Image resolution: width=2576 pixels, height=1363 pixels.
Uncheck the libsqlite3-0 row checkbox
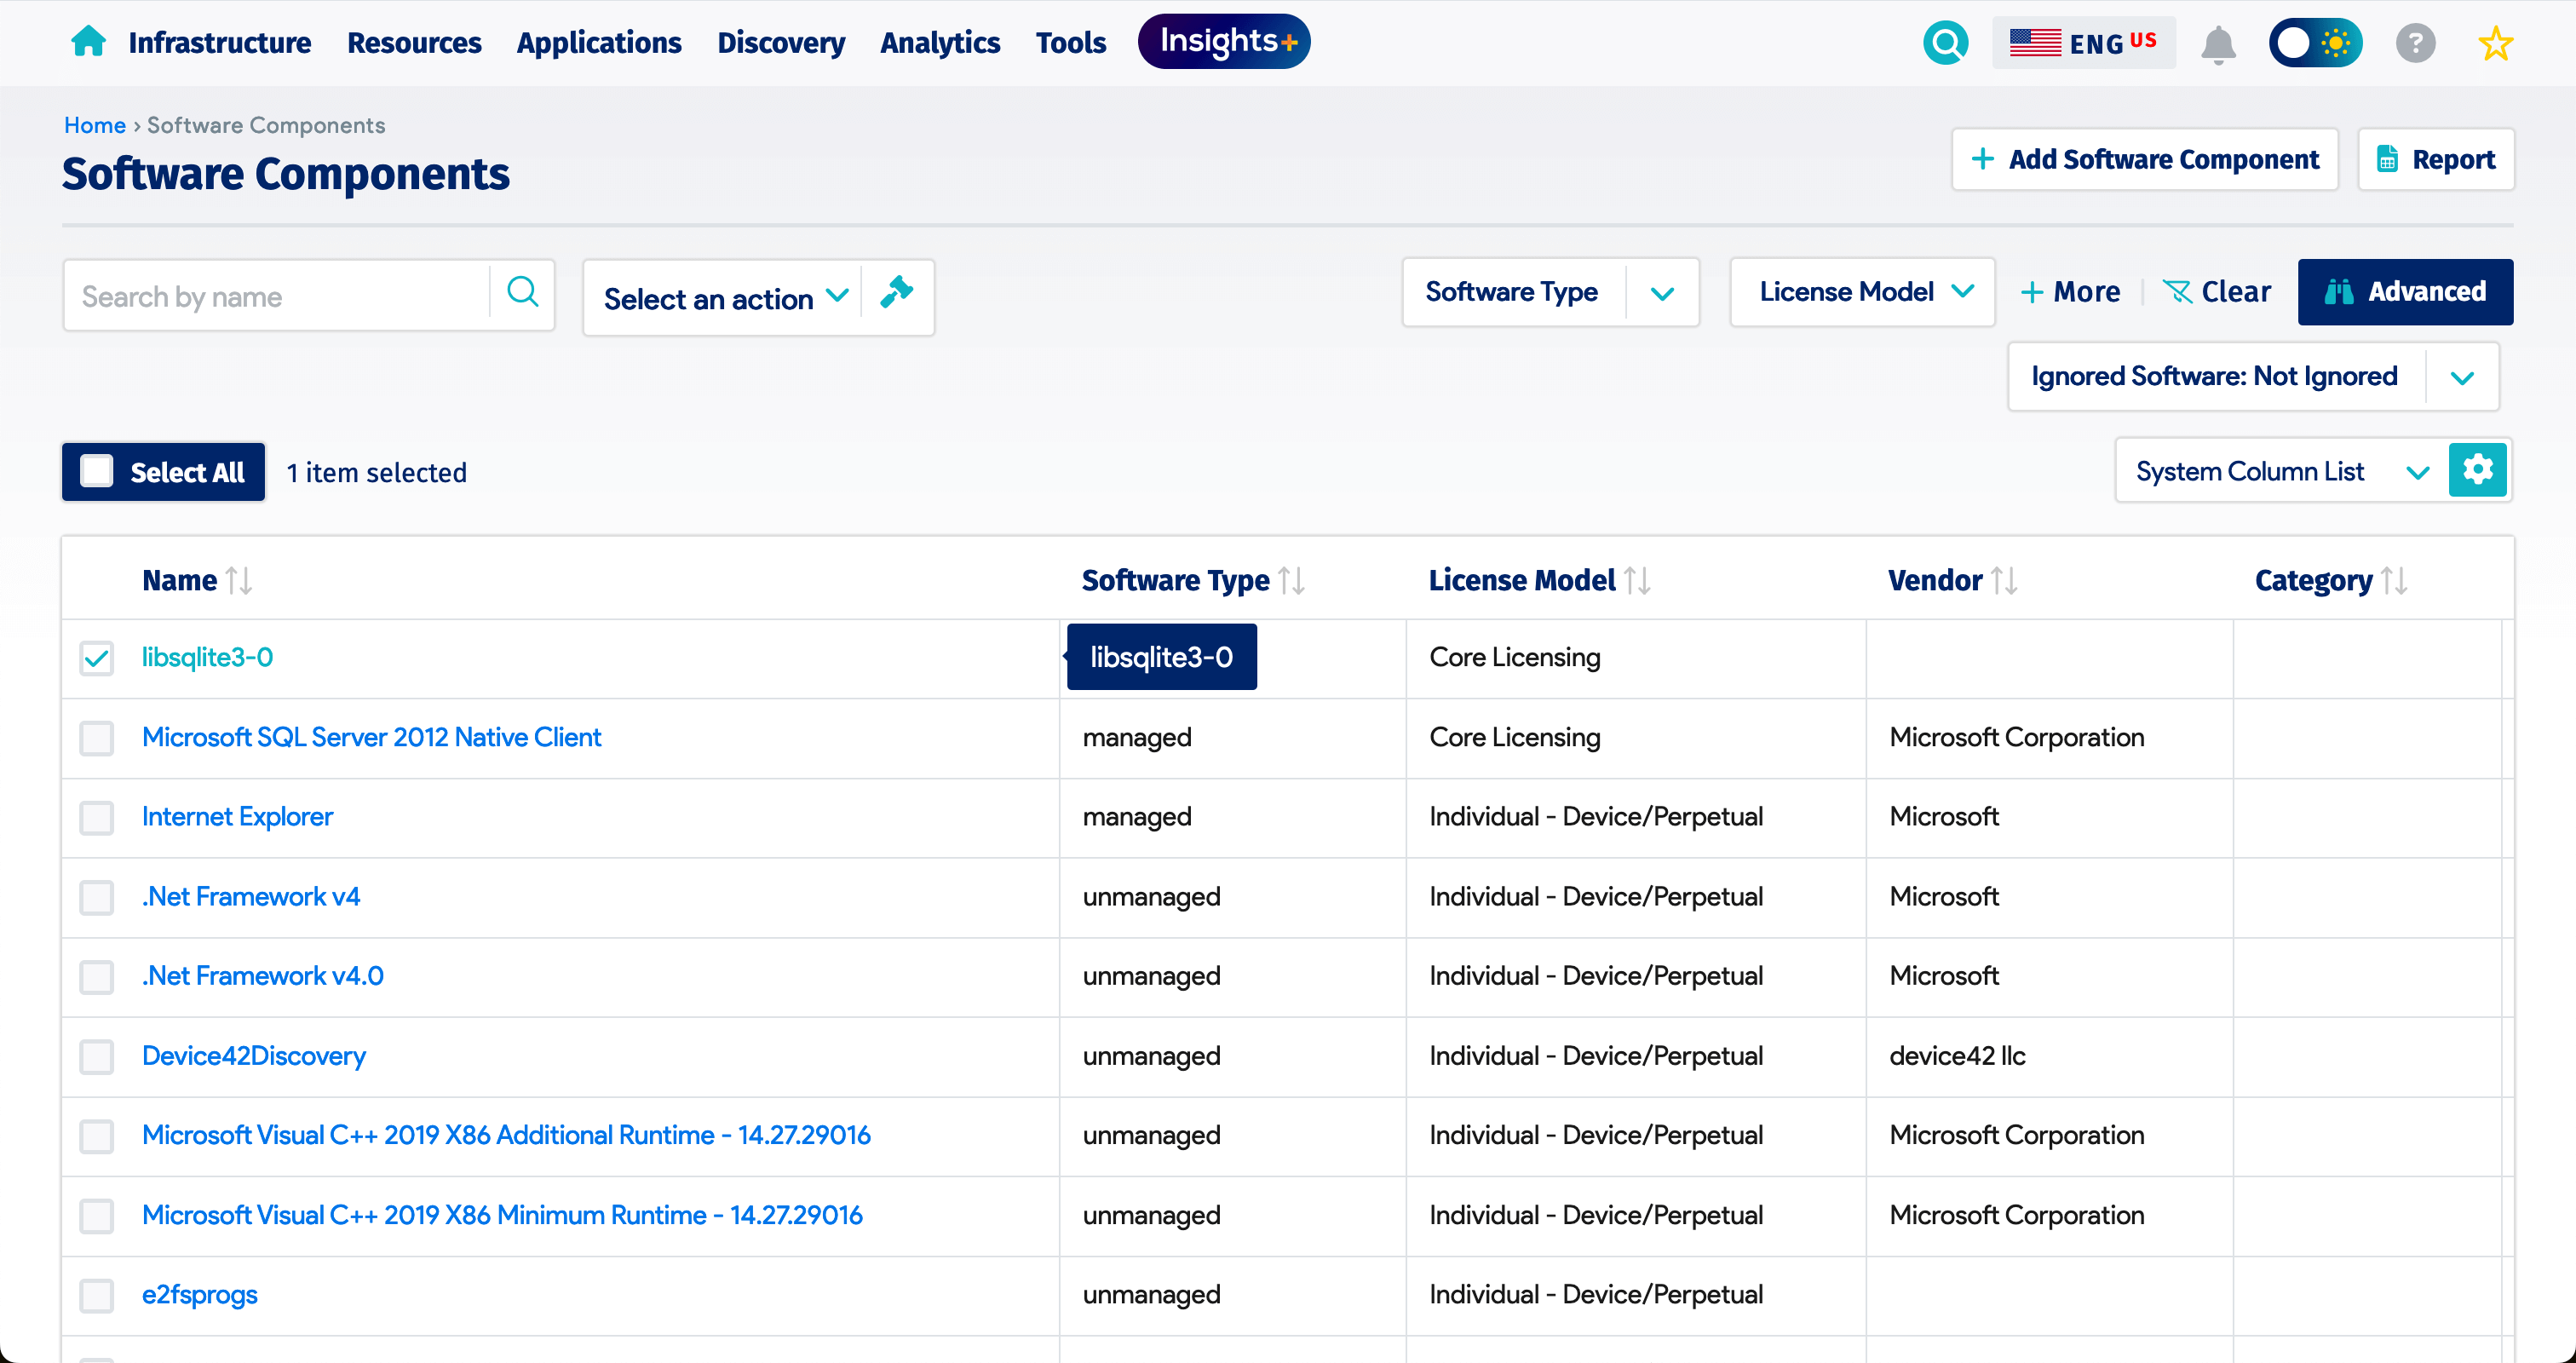96,658
